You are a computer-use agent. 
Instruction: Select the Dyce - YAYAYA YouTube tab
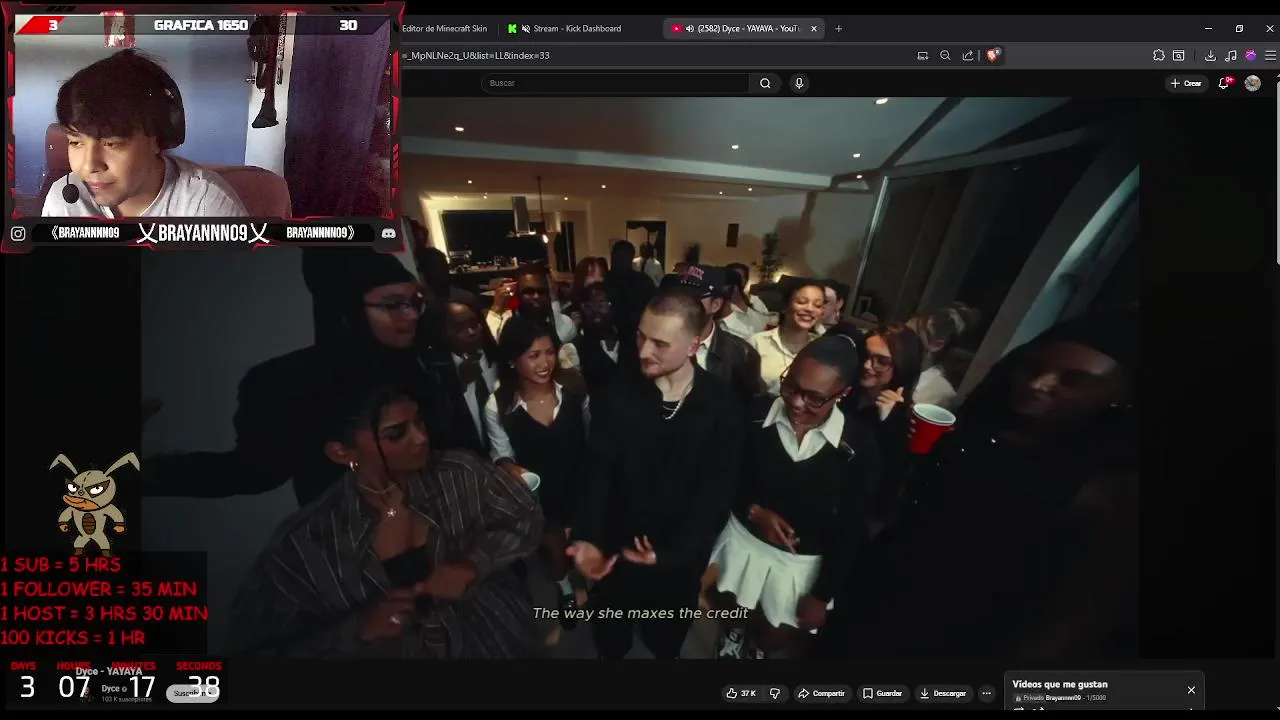745,28
